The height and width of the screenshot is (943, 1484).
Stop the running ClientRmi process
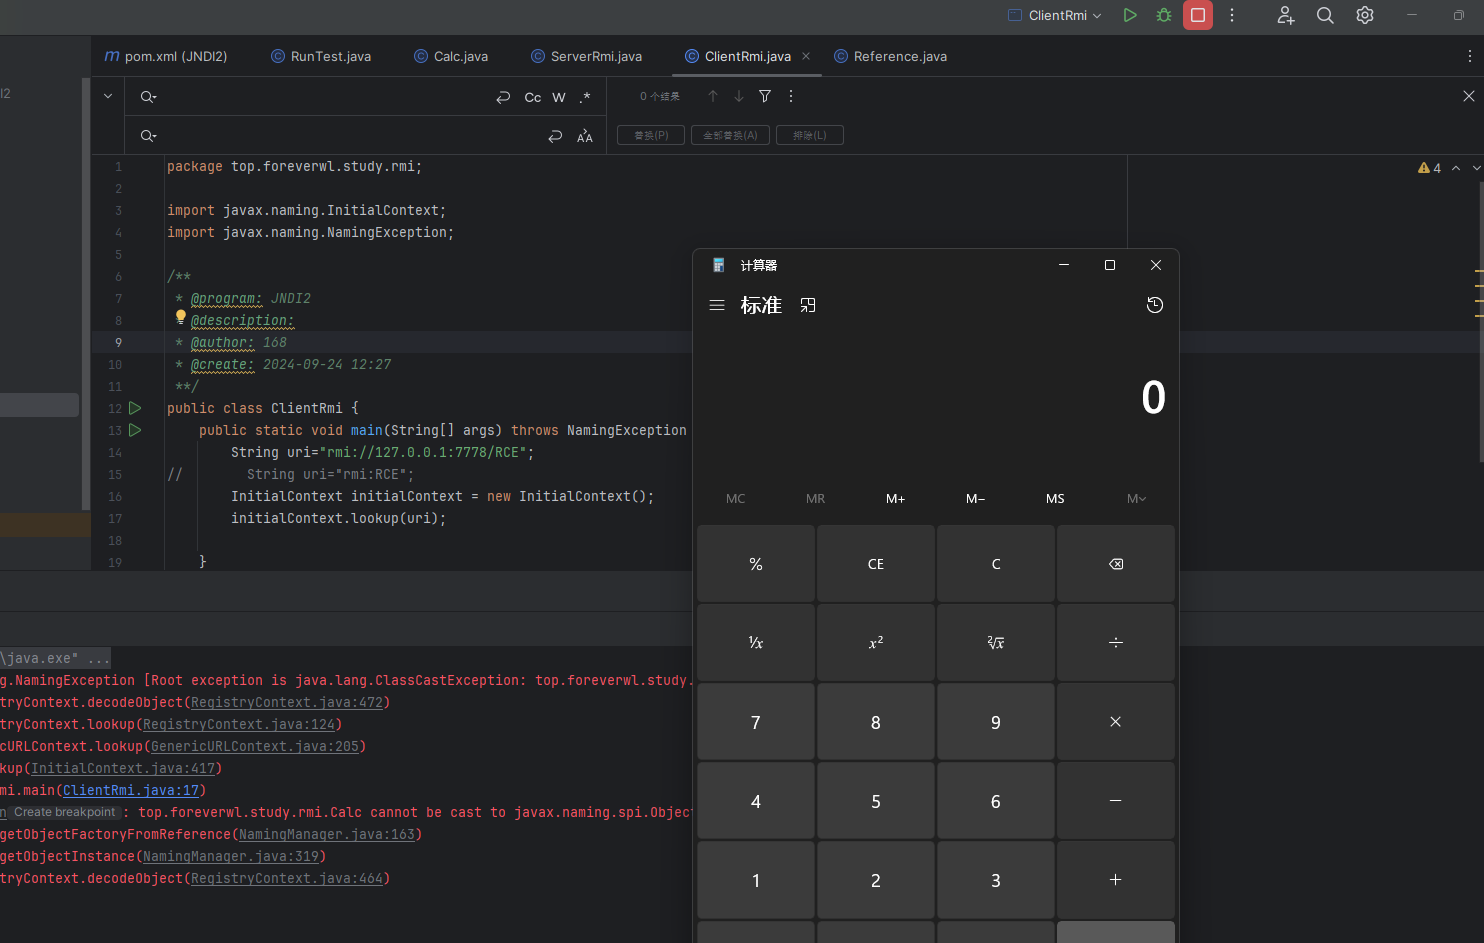1198,15
